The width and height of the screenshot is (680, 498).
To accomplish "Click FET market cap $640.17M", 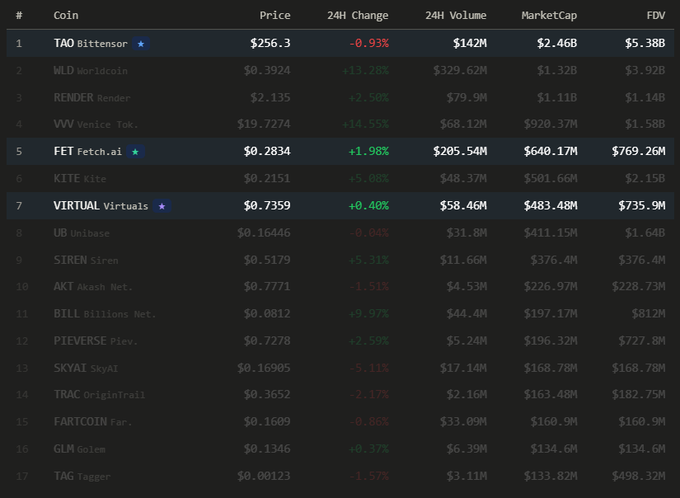I will (550, 151).
